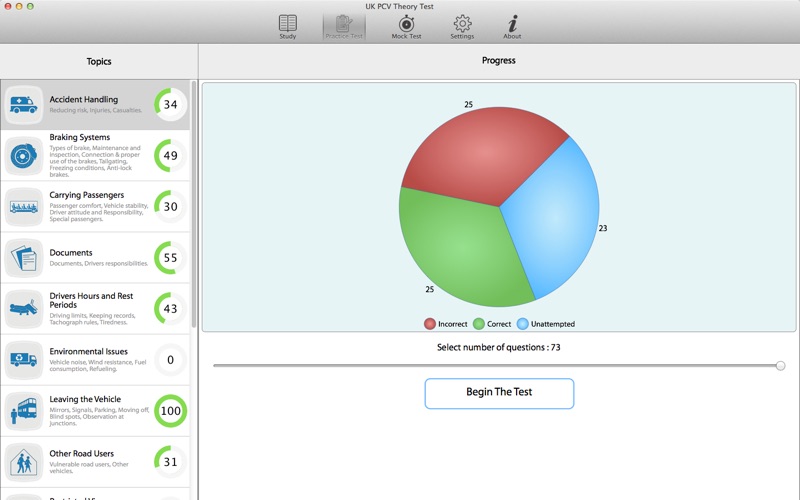Click the Drivers Hours sleeping person icon

23,309
